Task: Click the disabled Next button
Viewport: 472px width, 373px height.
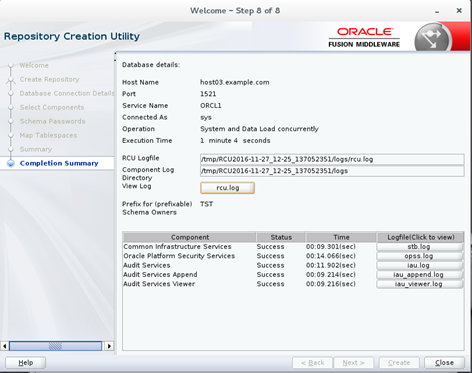Action: [x=353, y=363]
